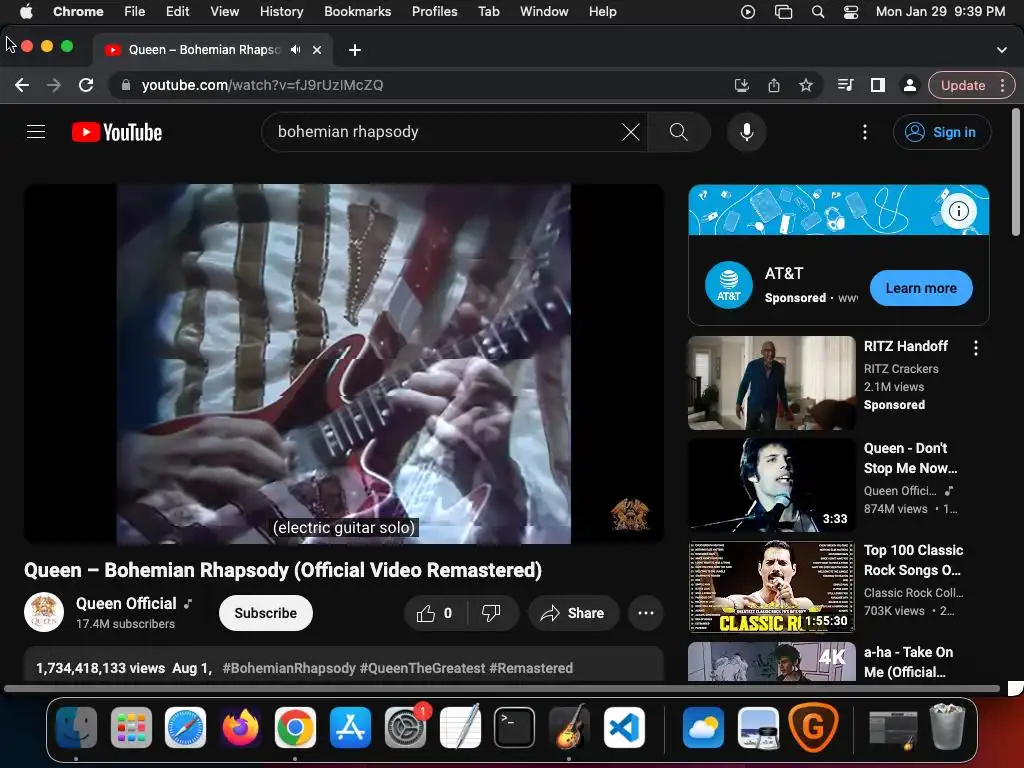Expand the tab search chevron
Image resolution: width=1024 pixels, height=768 pixels.
tap(1002, 50)
